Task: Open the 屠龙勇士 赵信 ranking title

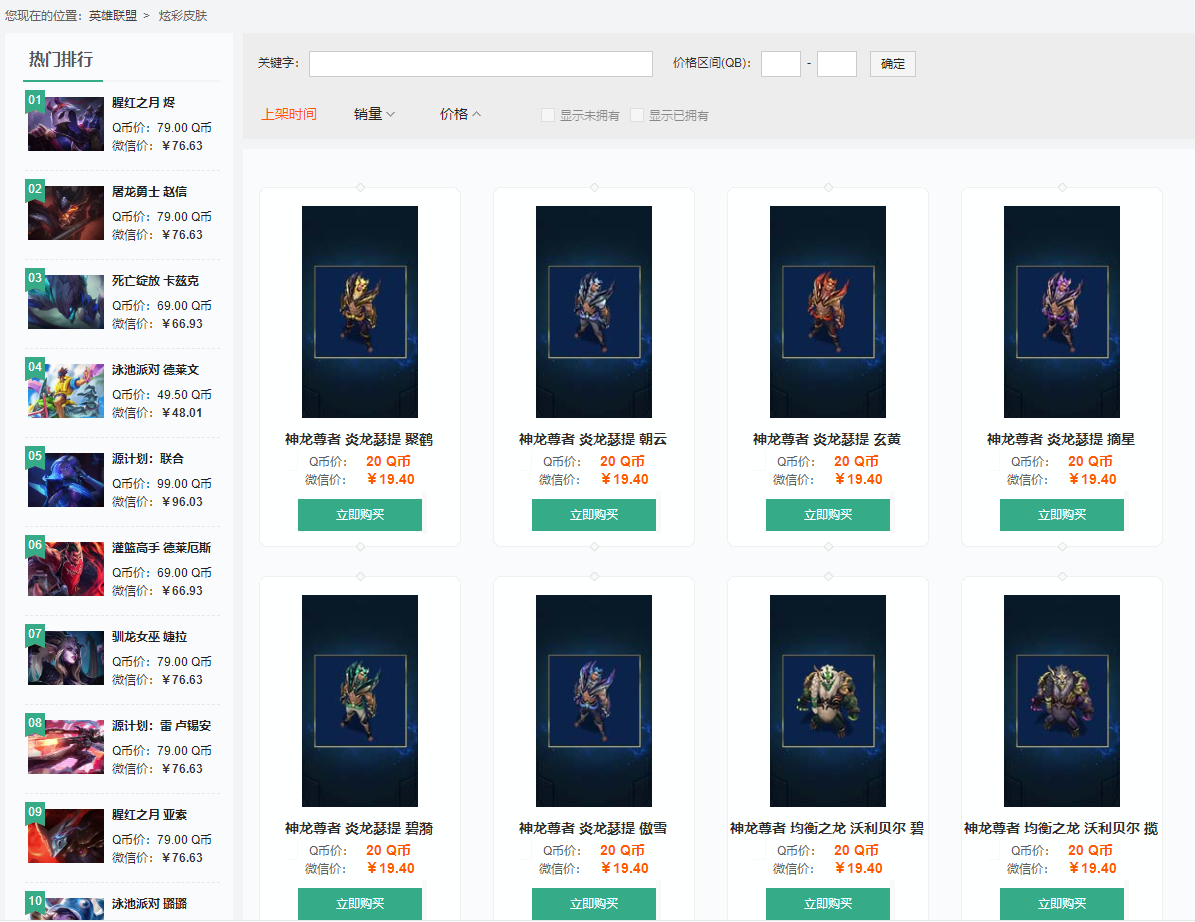Action: 149,192
